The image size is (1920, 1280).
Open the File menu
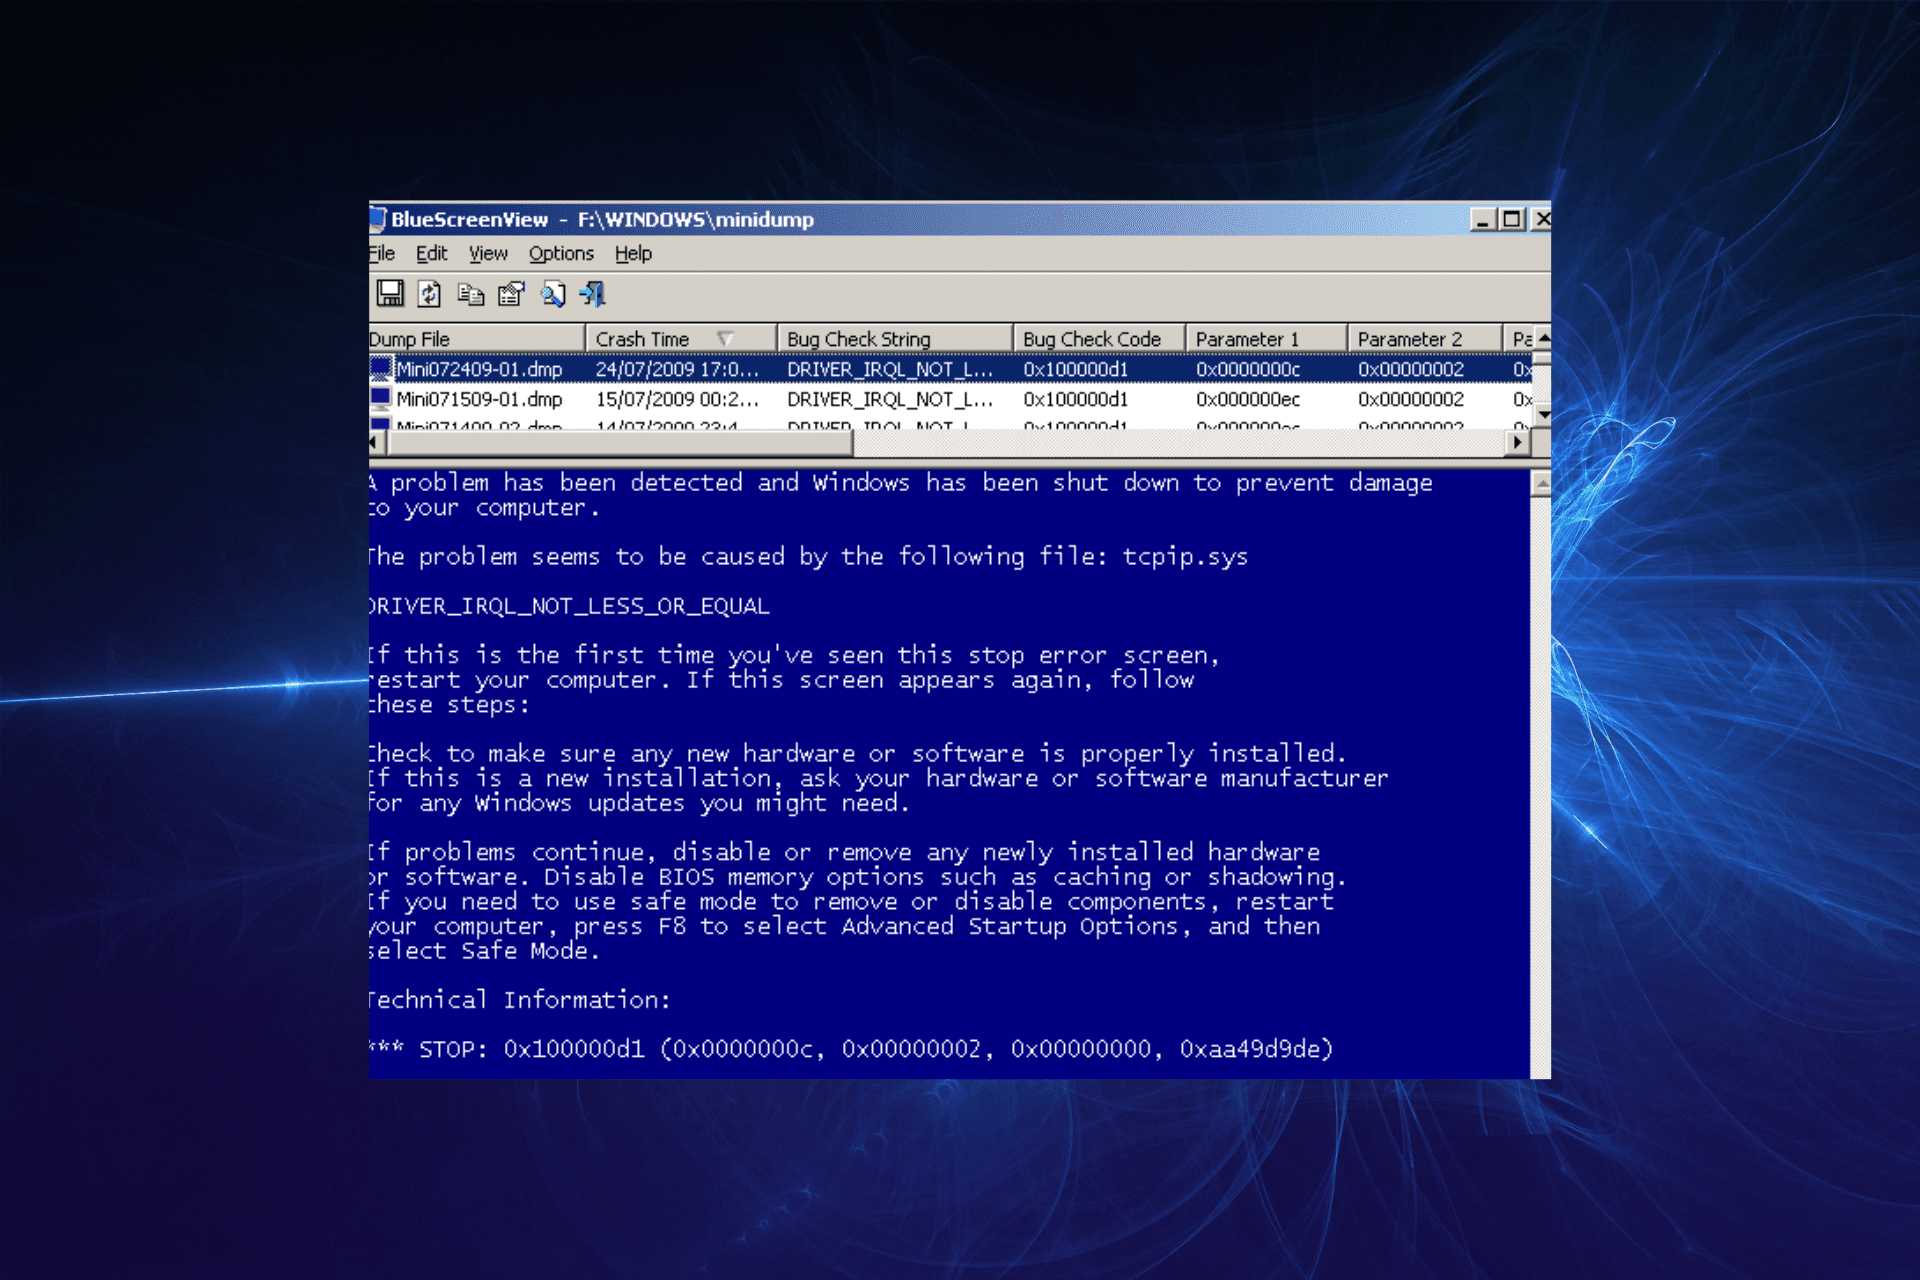point(382,254)
